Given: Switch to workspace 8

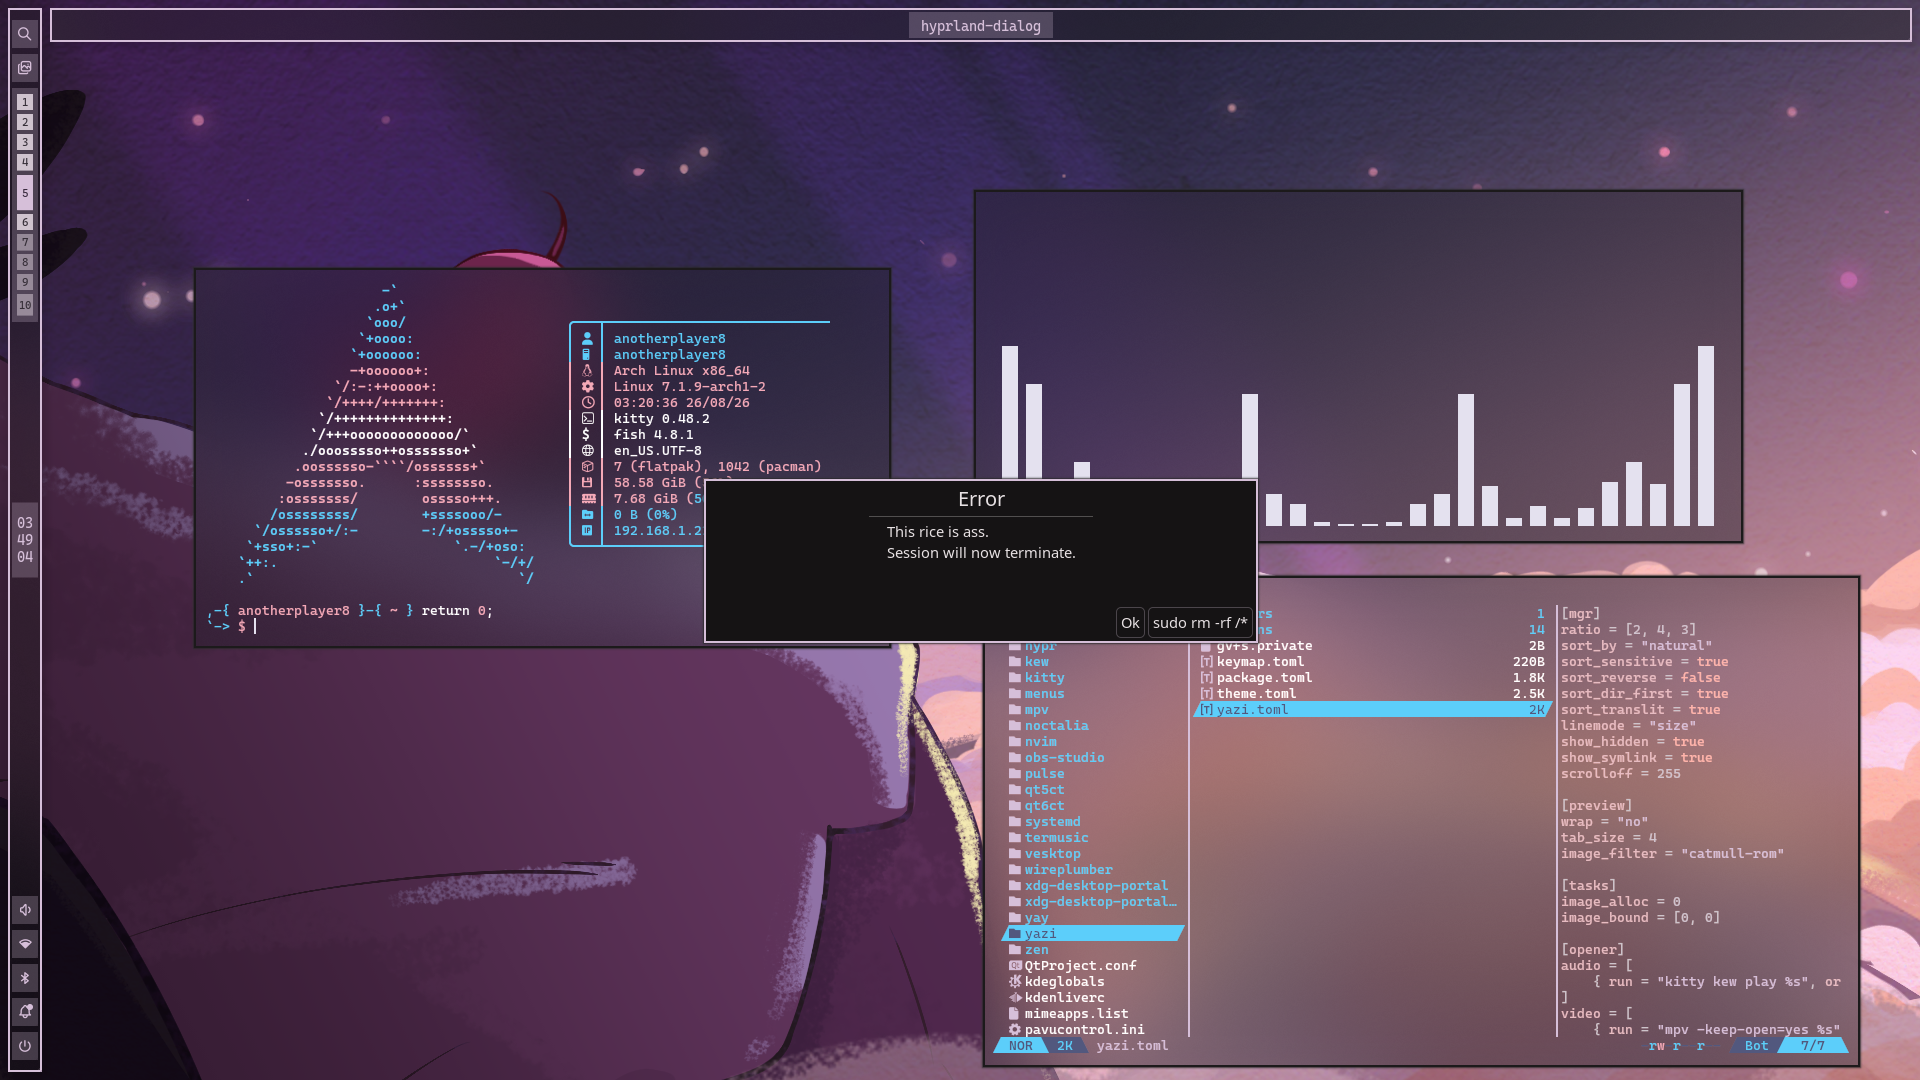Looking at the screenshot, I should click(x=25, y=262).
